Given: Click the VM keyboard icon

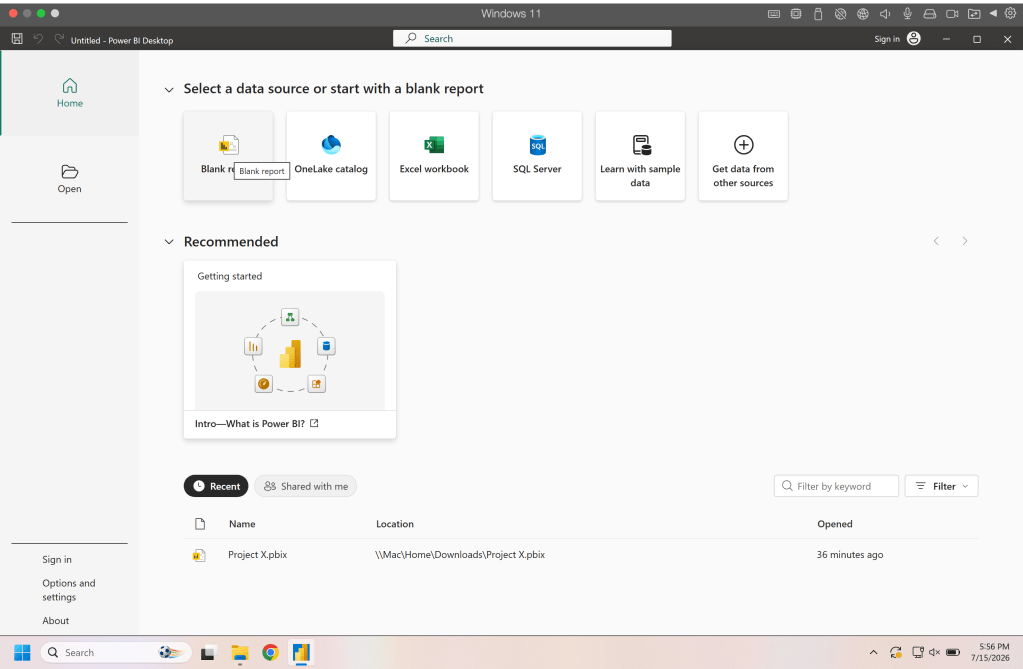Looking at the screenshot, I should [774, 14].
